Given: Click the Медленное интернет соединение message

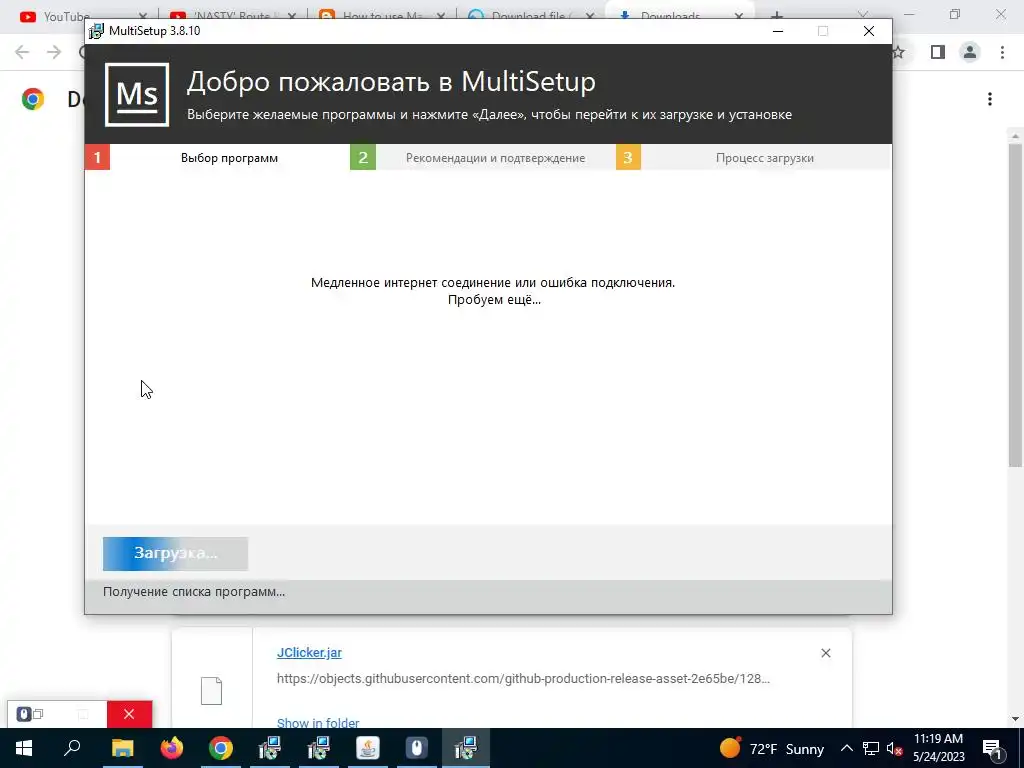Looking at the screenshot, I should [x=493, y=291].
